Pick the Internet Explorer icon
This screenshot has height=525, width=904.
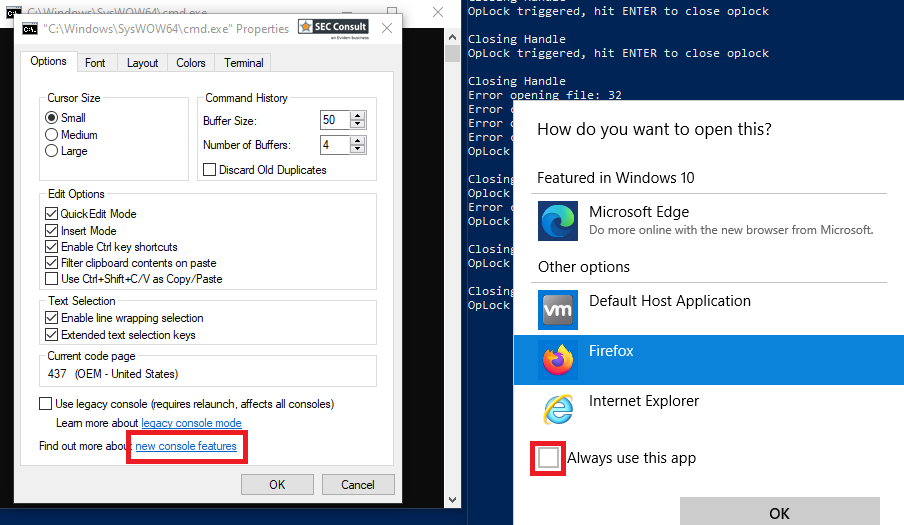pyautogui.click(x=557, y=410)
